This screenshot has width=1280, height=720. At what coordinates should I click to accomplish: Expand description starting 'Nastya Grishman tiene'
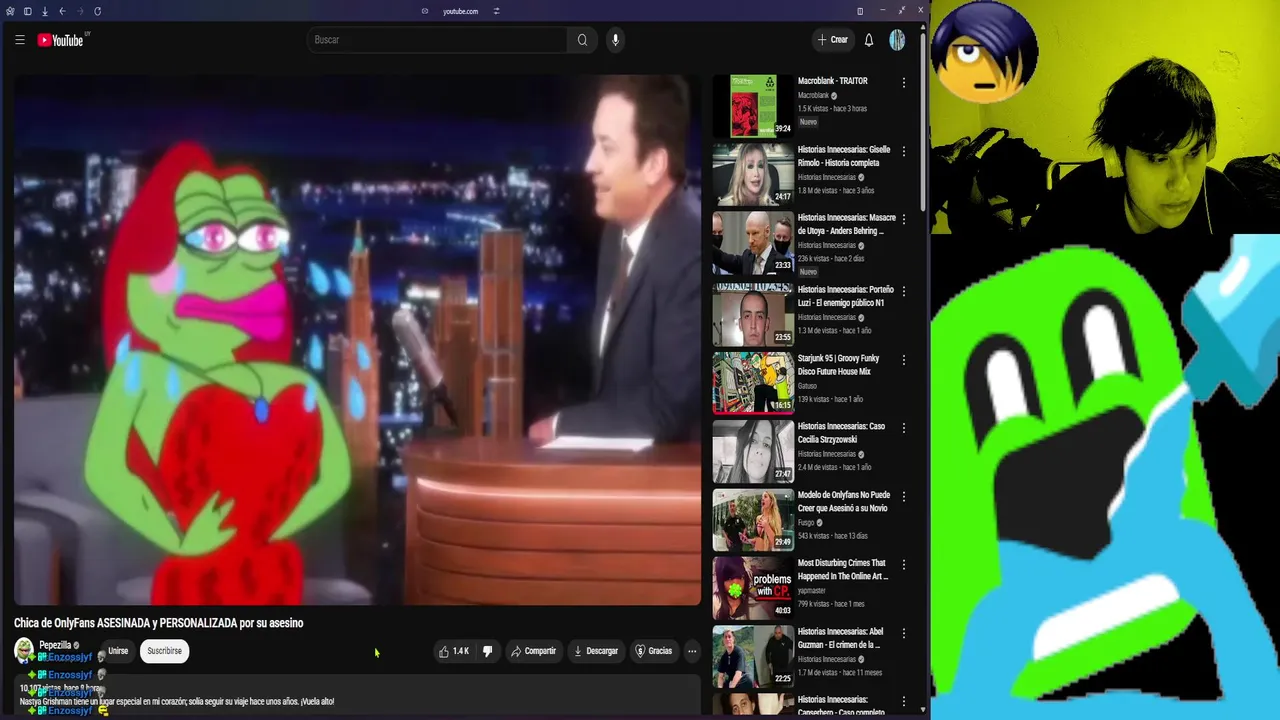pyautogui.click(x=177, y=701)
